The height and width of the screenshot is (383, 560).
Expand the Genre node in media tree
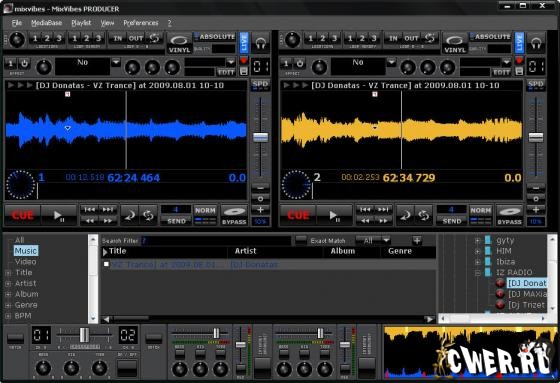tap(8, 305)
